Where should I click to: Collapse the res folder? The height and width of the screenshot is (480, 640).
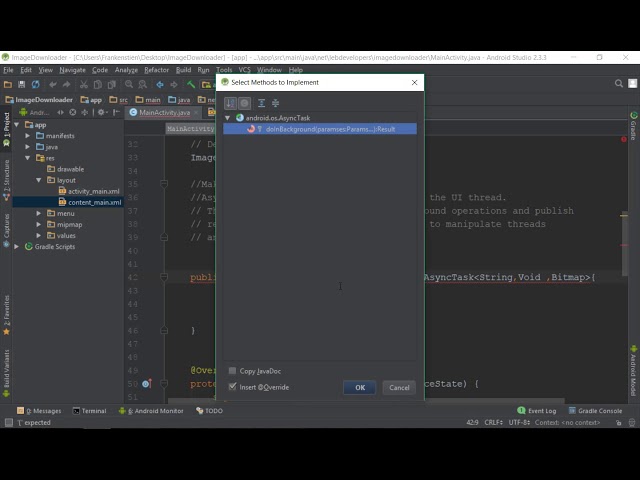tap(28, 158)
